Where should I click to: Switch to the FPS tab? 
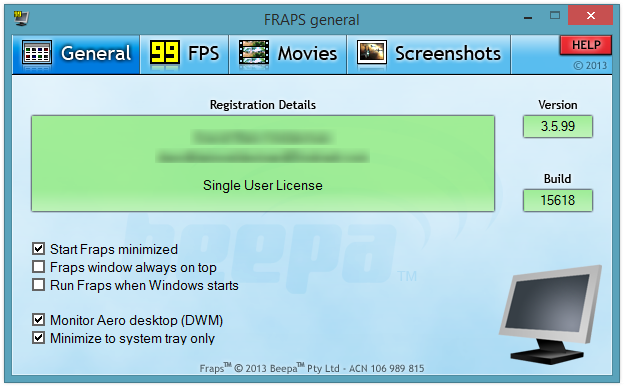185,54
